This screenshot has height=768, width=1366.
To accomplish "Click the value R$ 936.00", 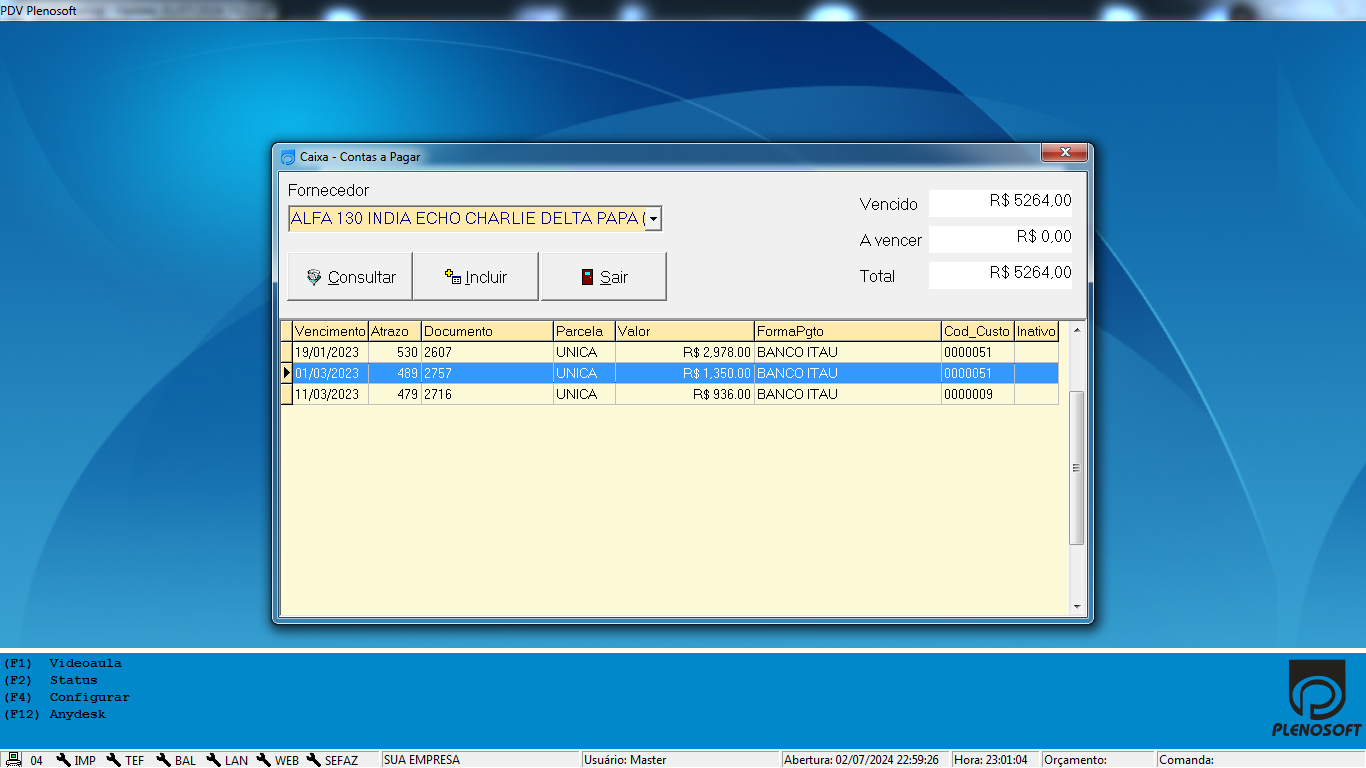I will 722,394.
